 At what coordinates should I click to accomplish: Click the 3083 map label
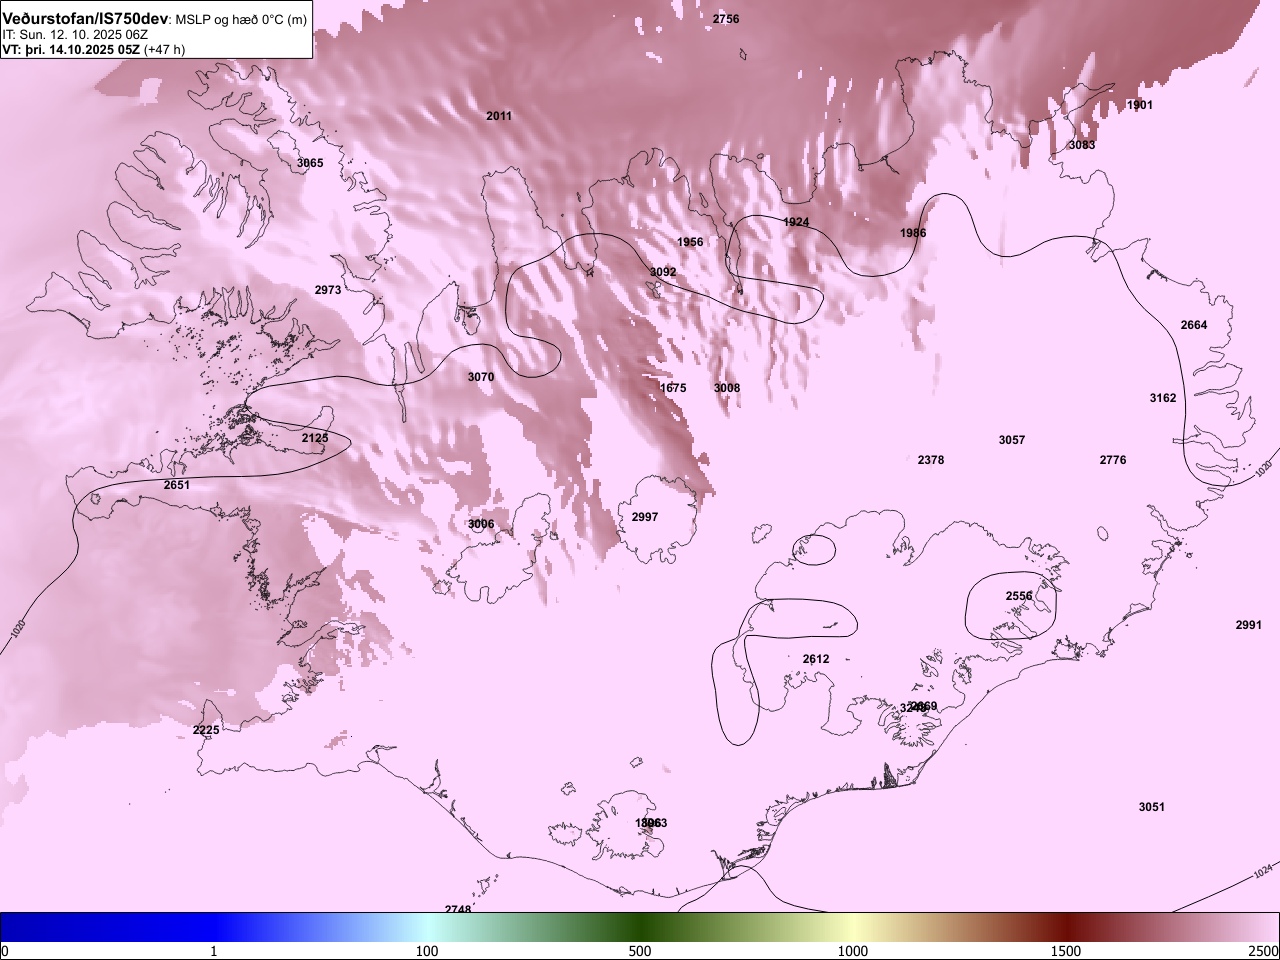[x=1082, y=145]
